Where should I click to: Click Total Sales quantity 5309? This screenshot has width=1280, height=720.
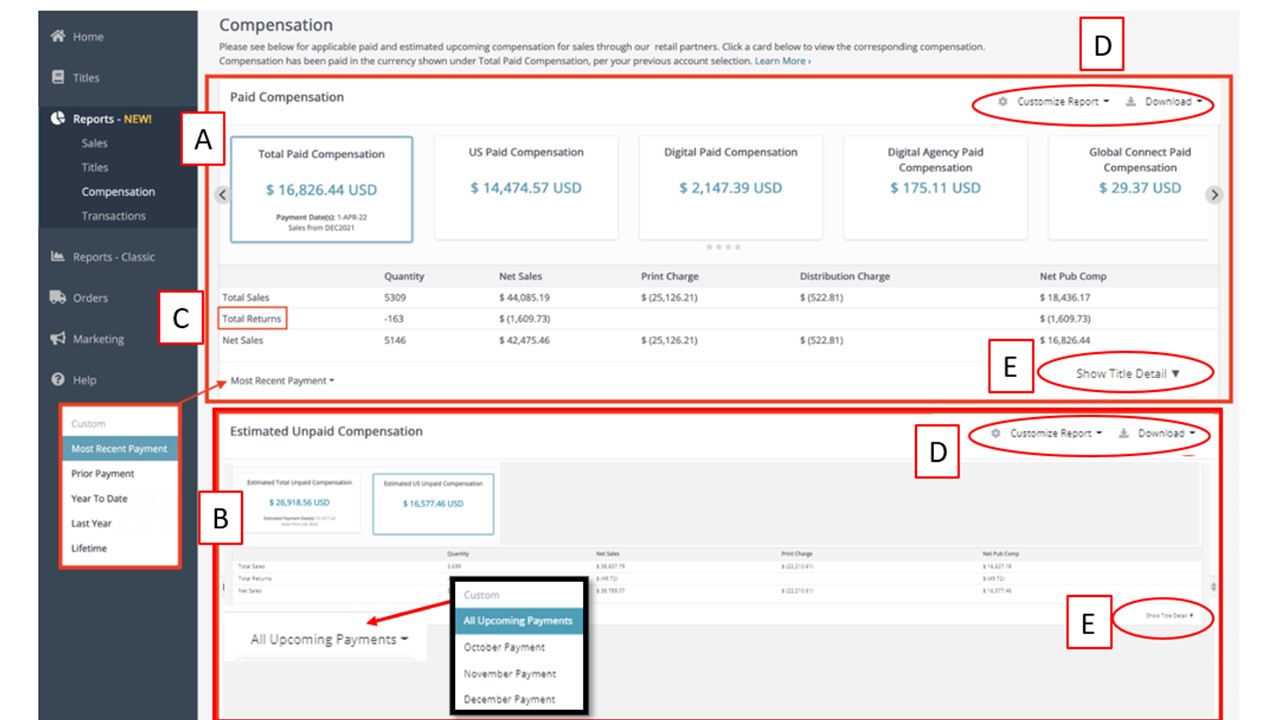click(395, 297)
